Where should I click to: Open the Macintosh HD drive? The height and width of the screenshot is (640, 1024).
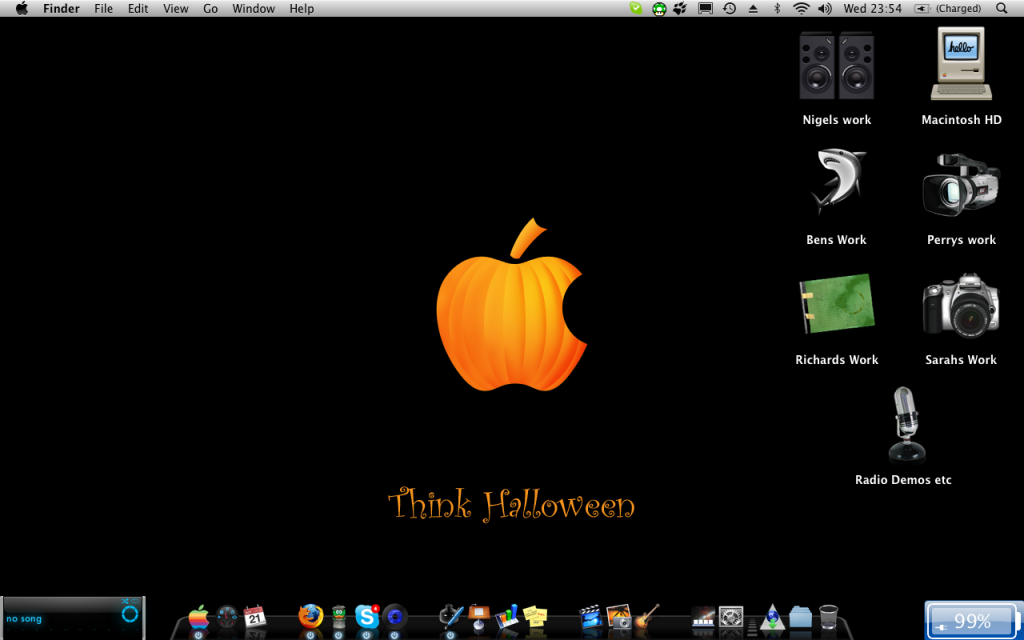(961, 64)
